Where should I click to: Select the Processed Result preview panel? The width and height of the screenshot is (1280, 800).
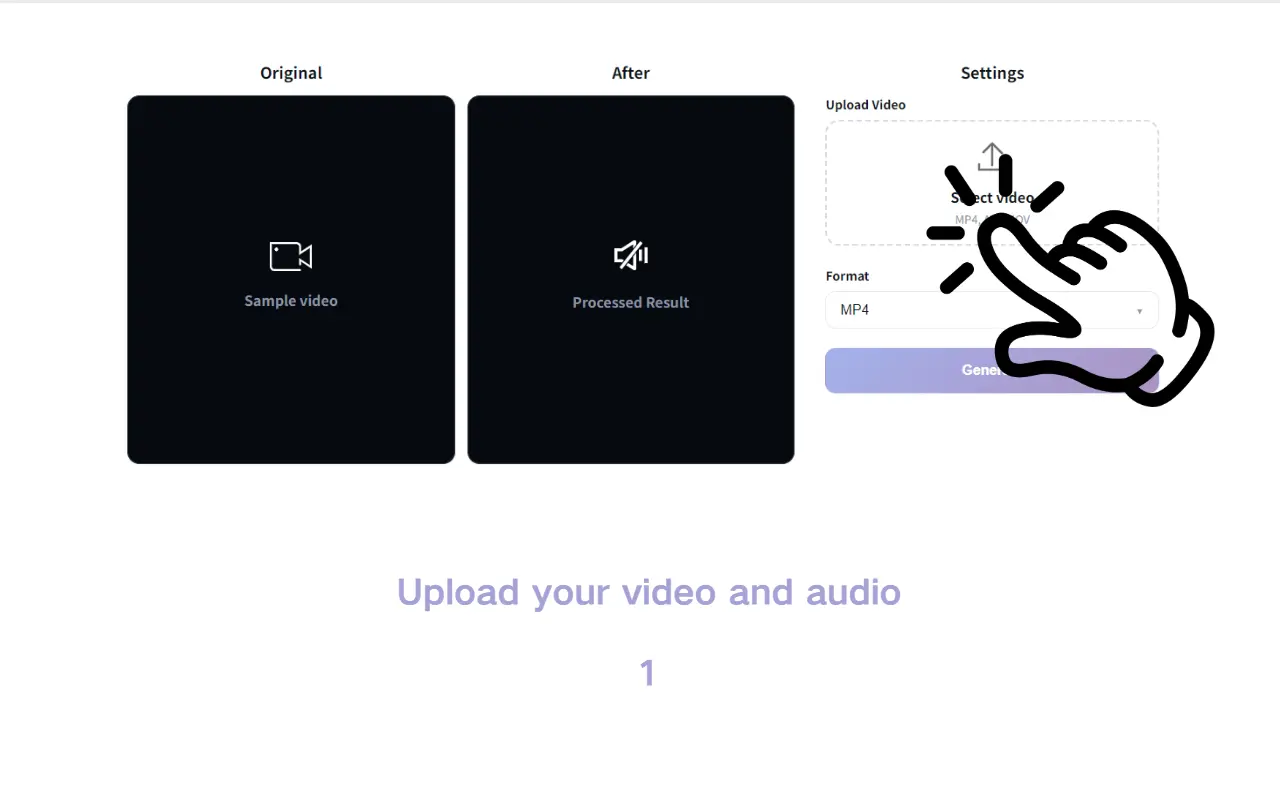(x=631, y=279)
